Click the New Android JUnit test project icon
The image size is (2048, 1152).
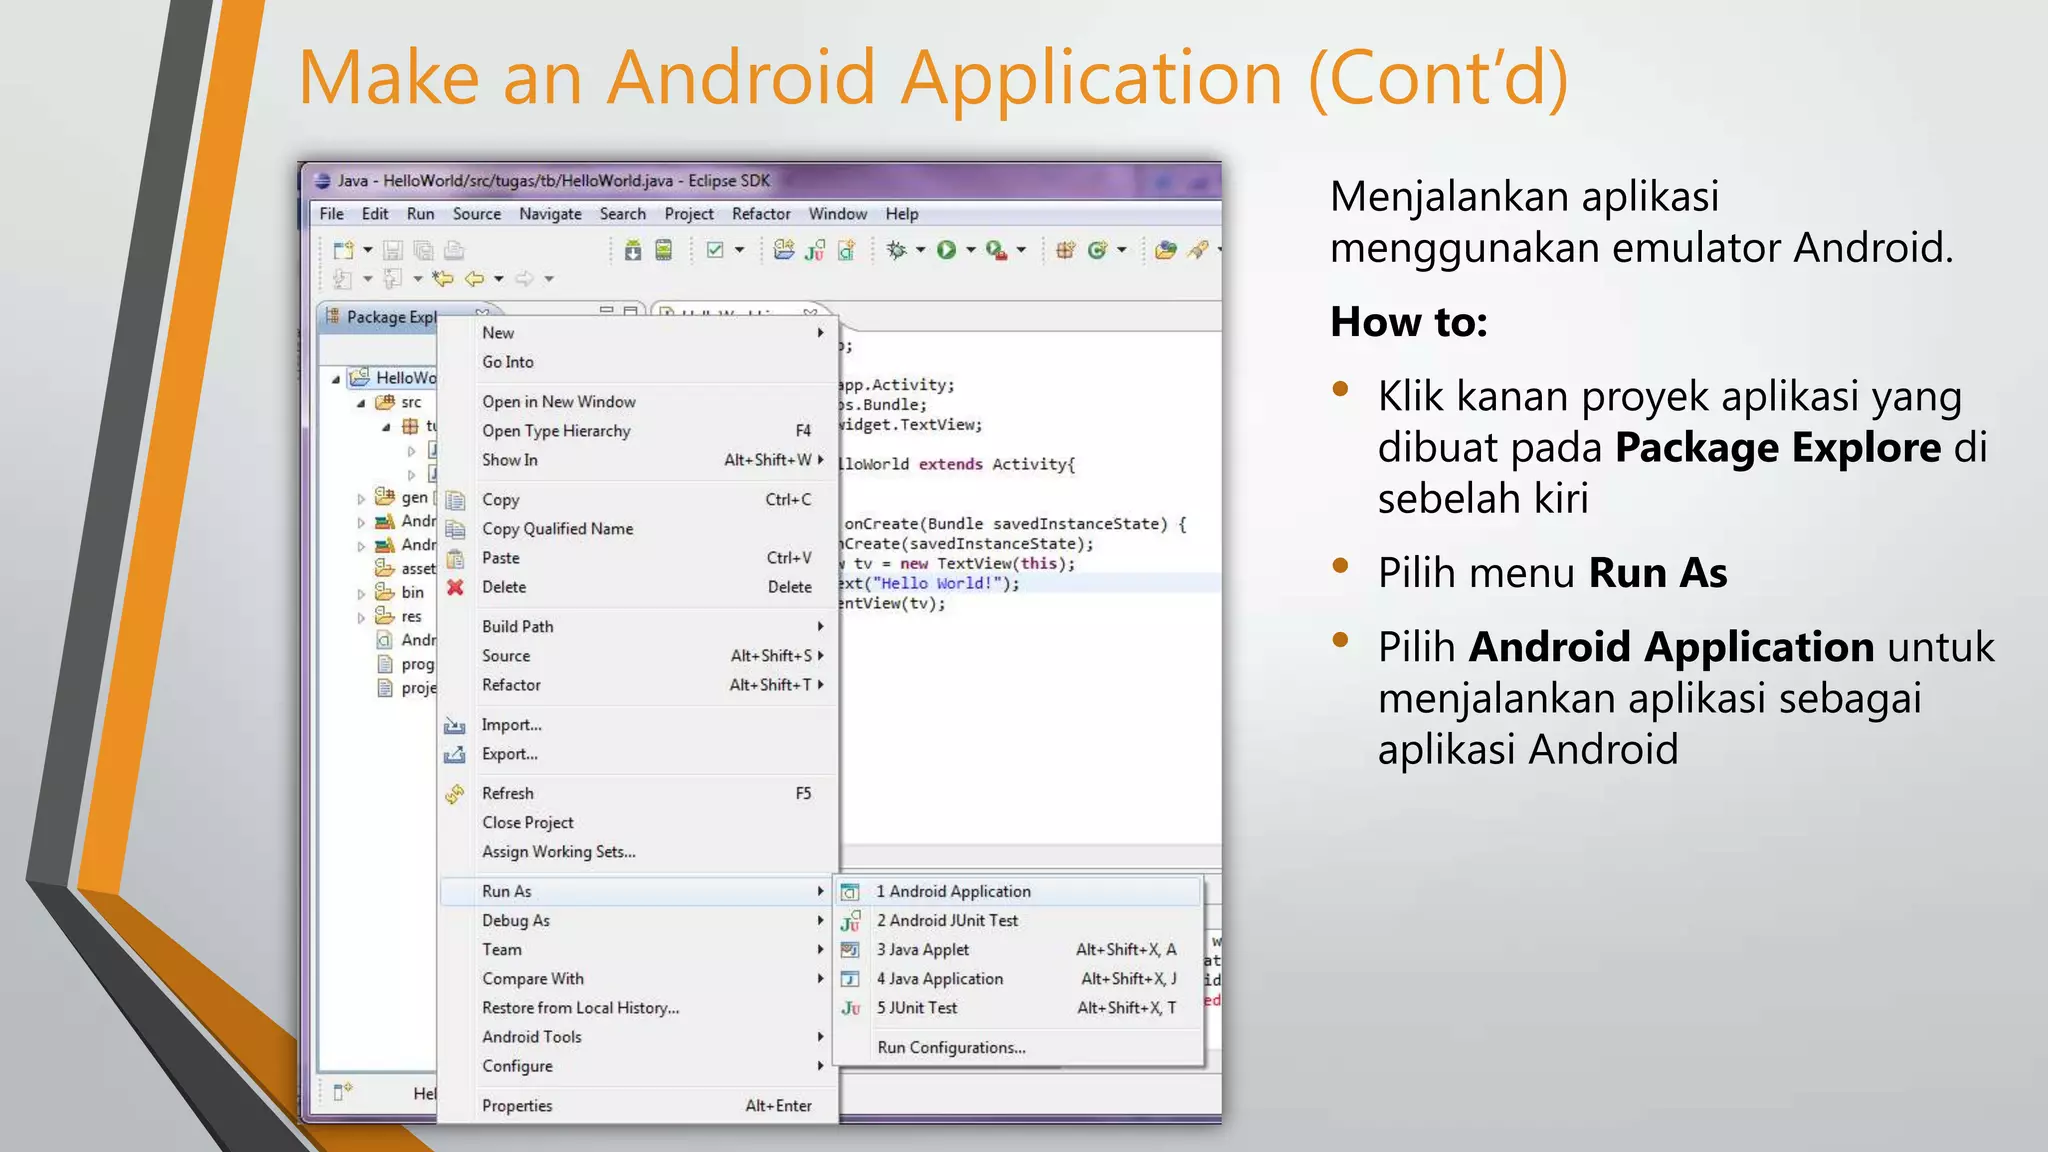pos(815,250)
